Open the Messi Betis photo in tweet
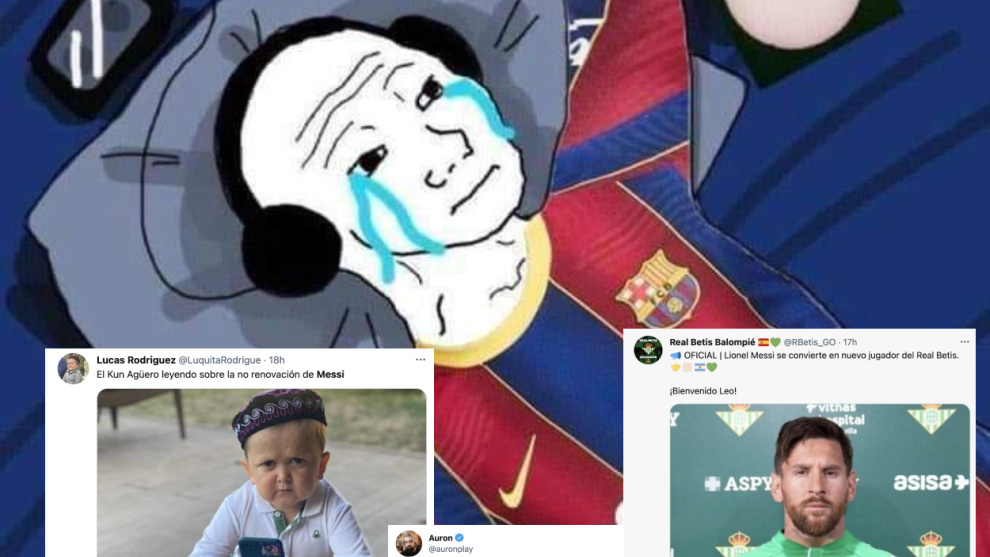990x557 pixels. pyautogui.click(x=820, y=481)
